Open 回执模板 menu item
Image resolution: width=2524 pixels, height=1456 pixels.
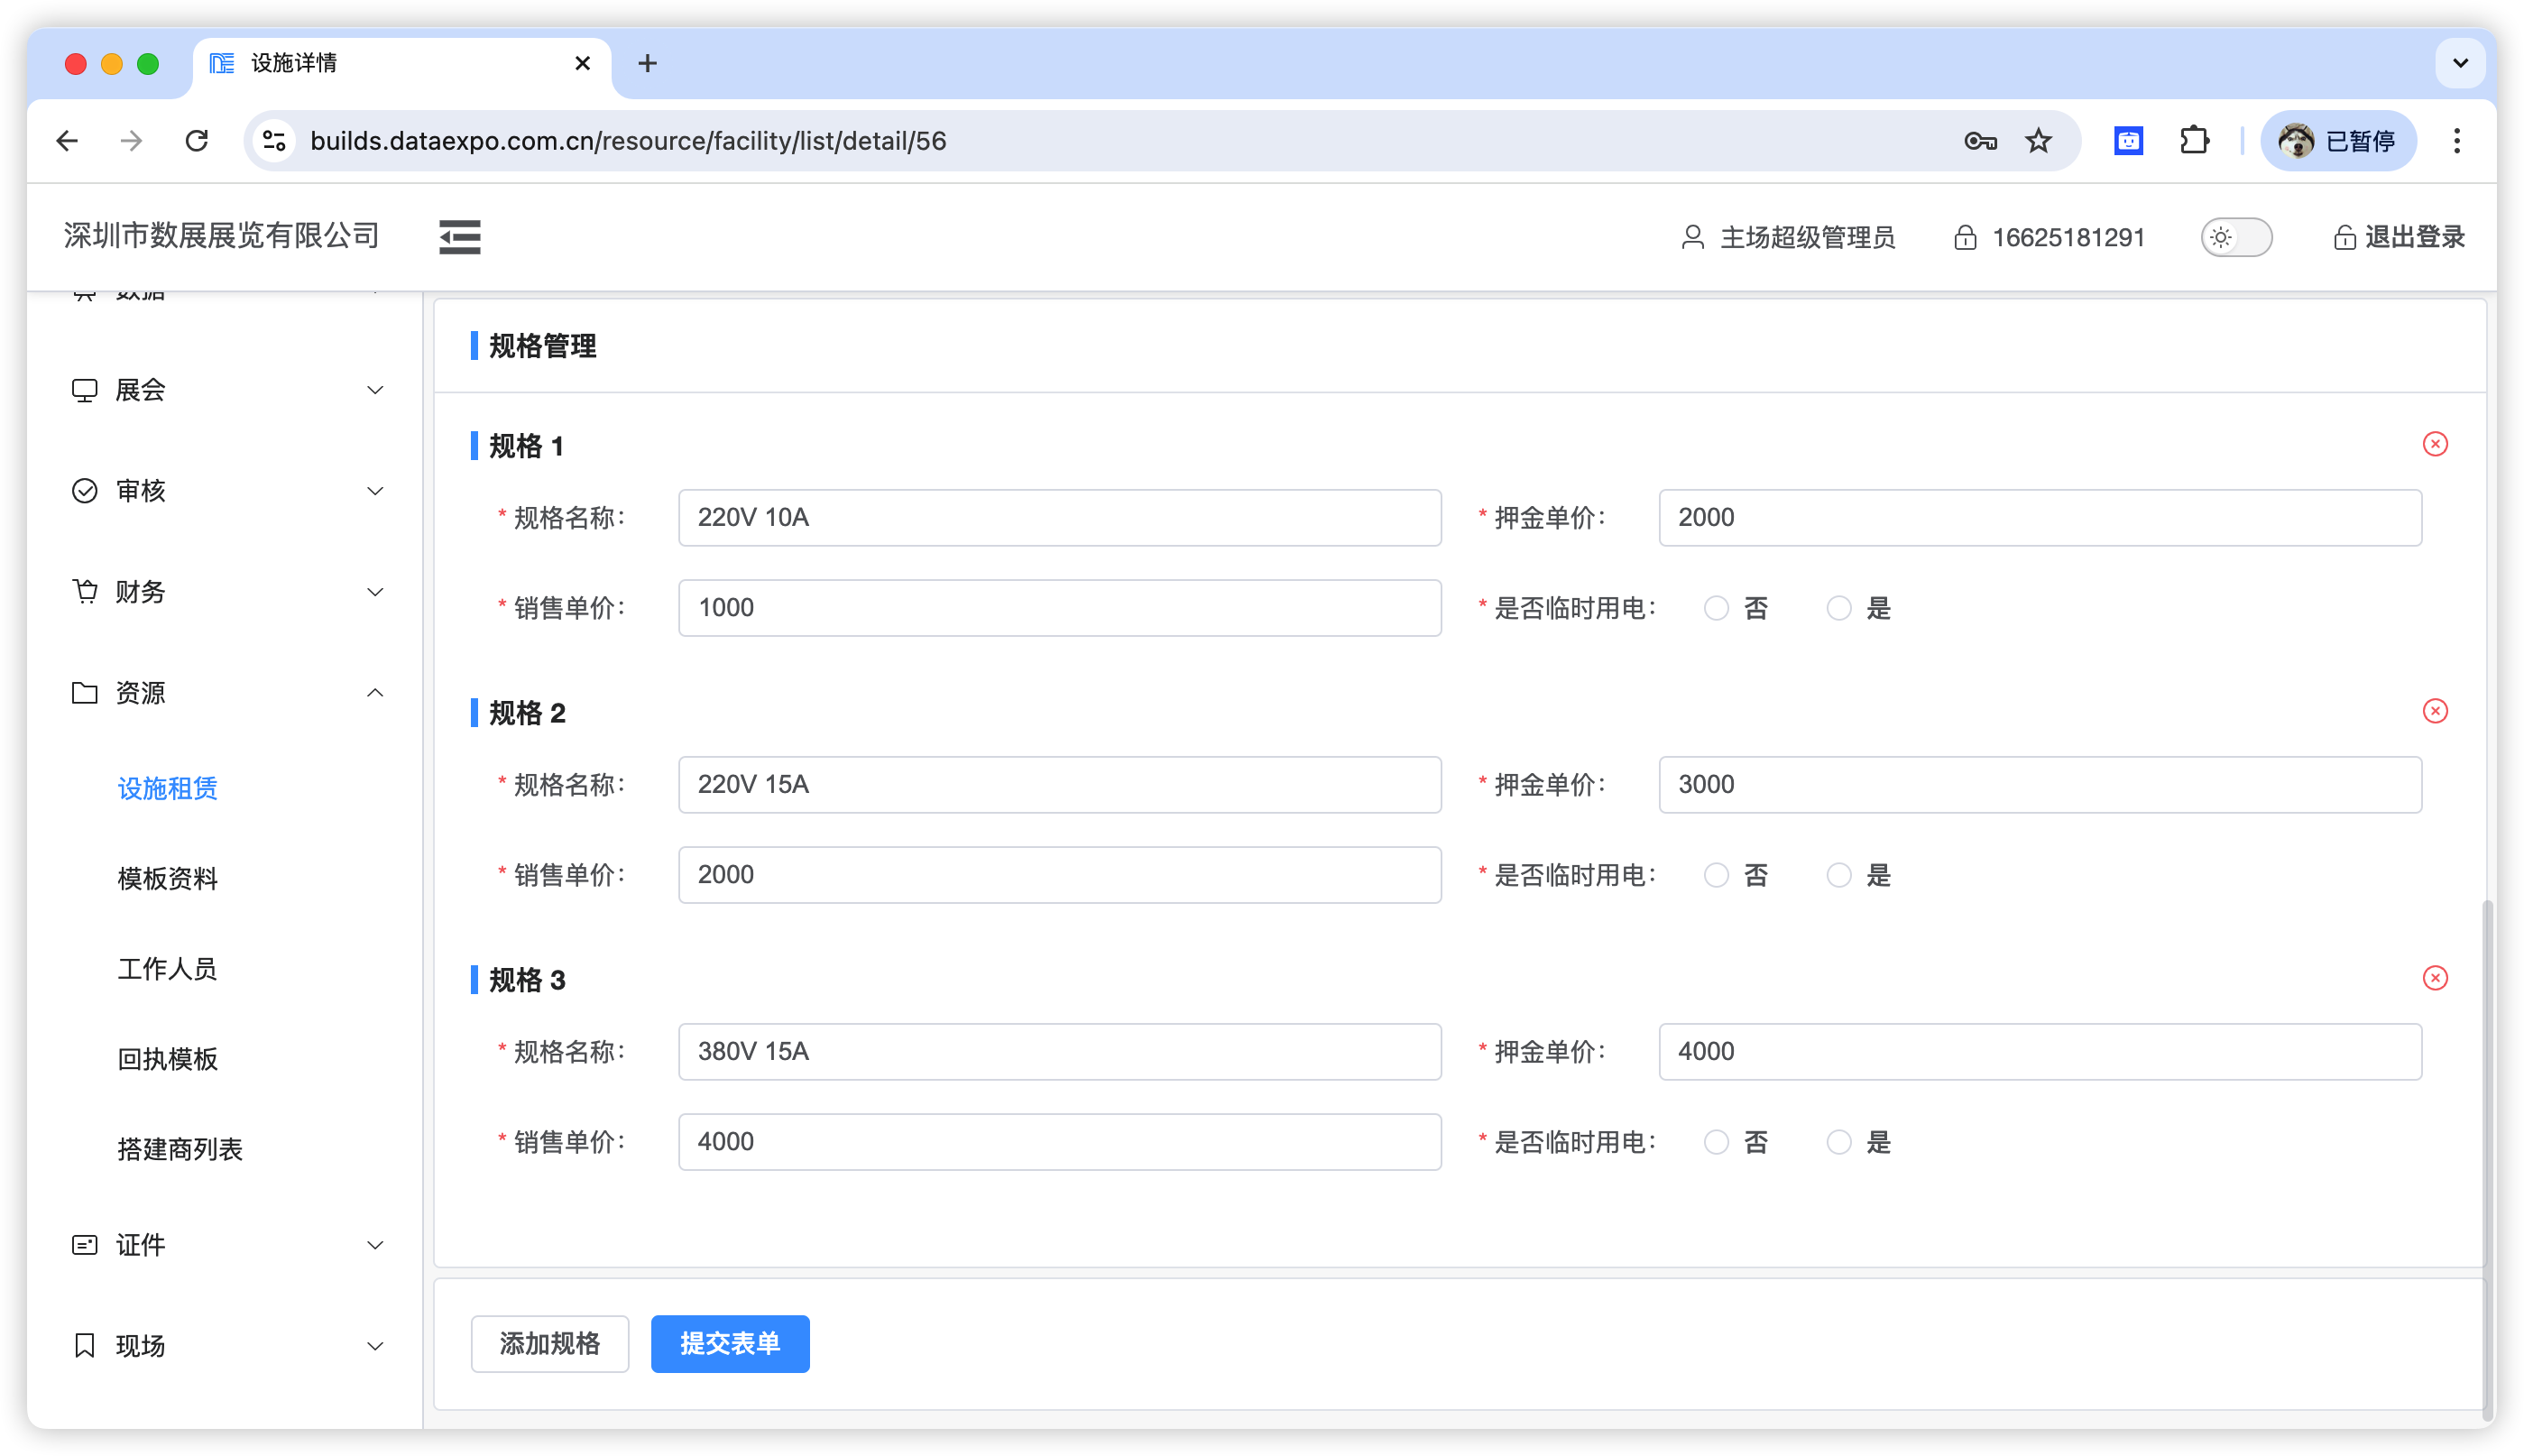[167, 1058]
